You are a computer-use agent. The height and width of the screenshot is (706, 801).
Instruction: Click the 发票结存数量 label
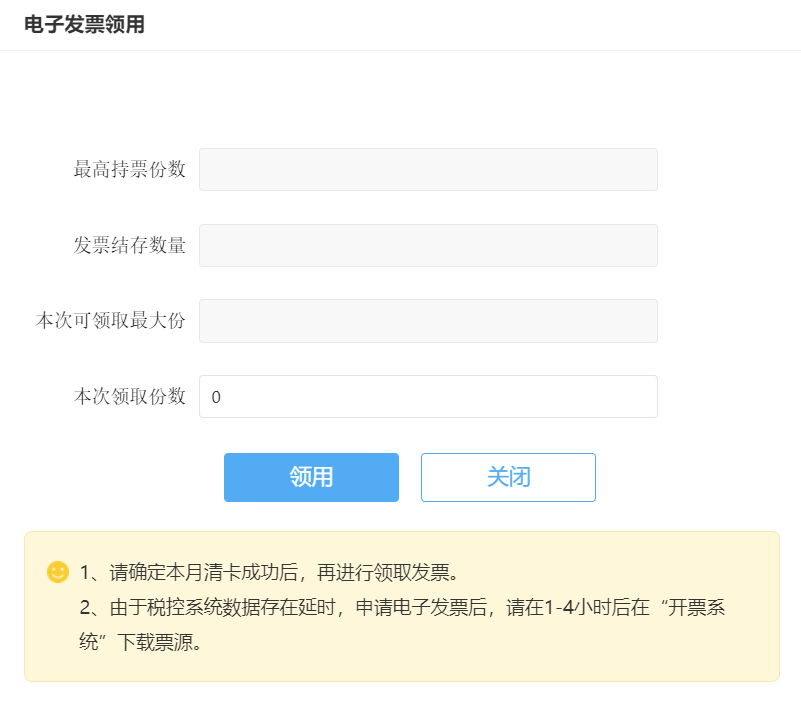[x=130, y=245]
